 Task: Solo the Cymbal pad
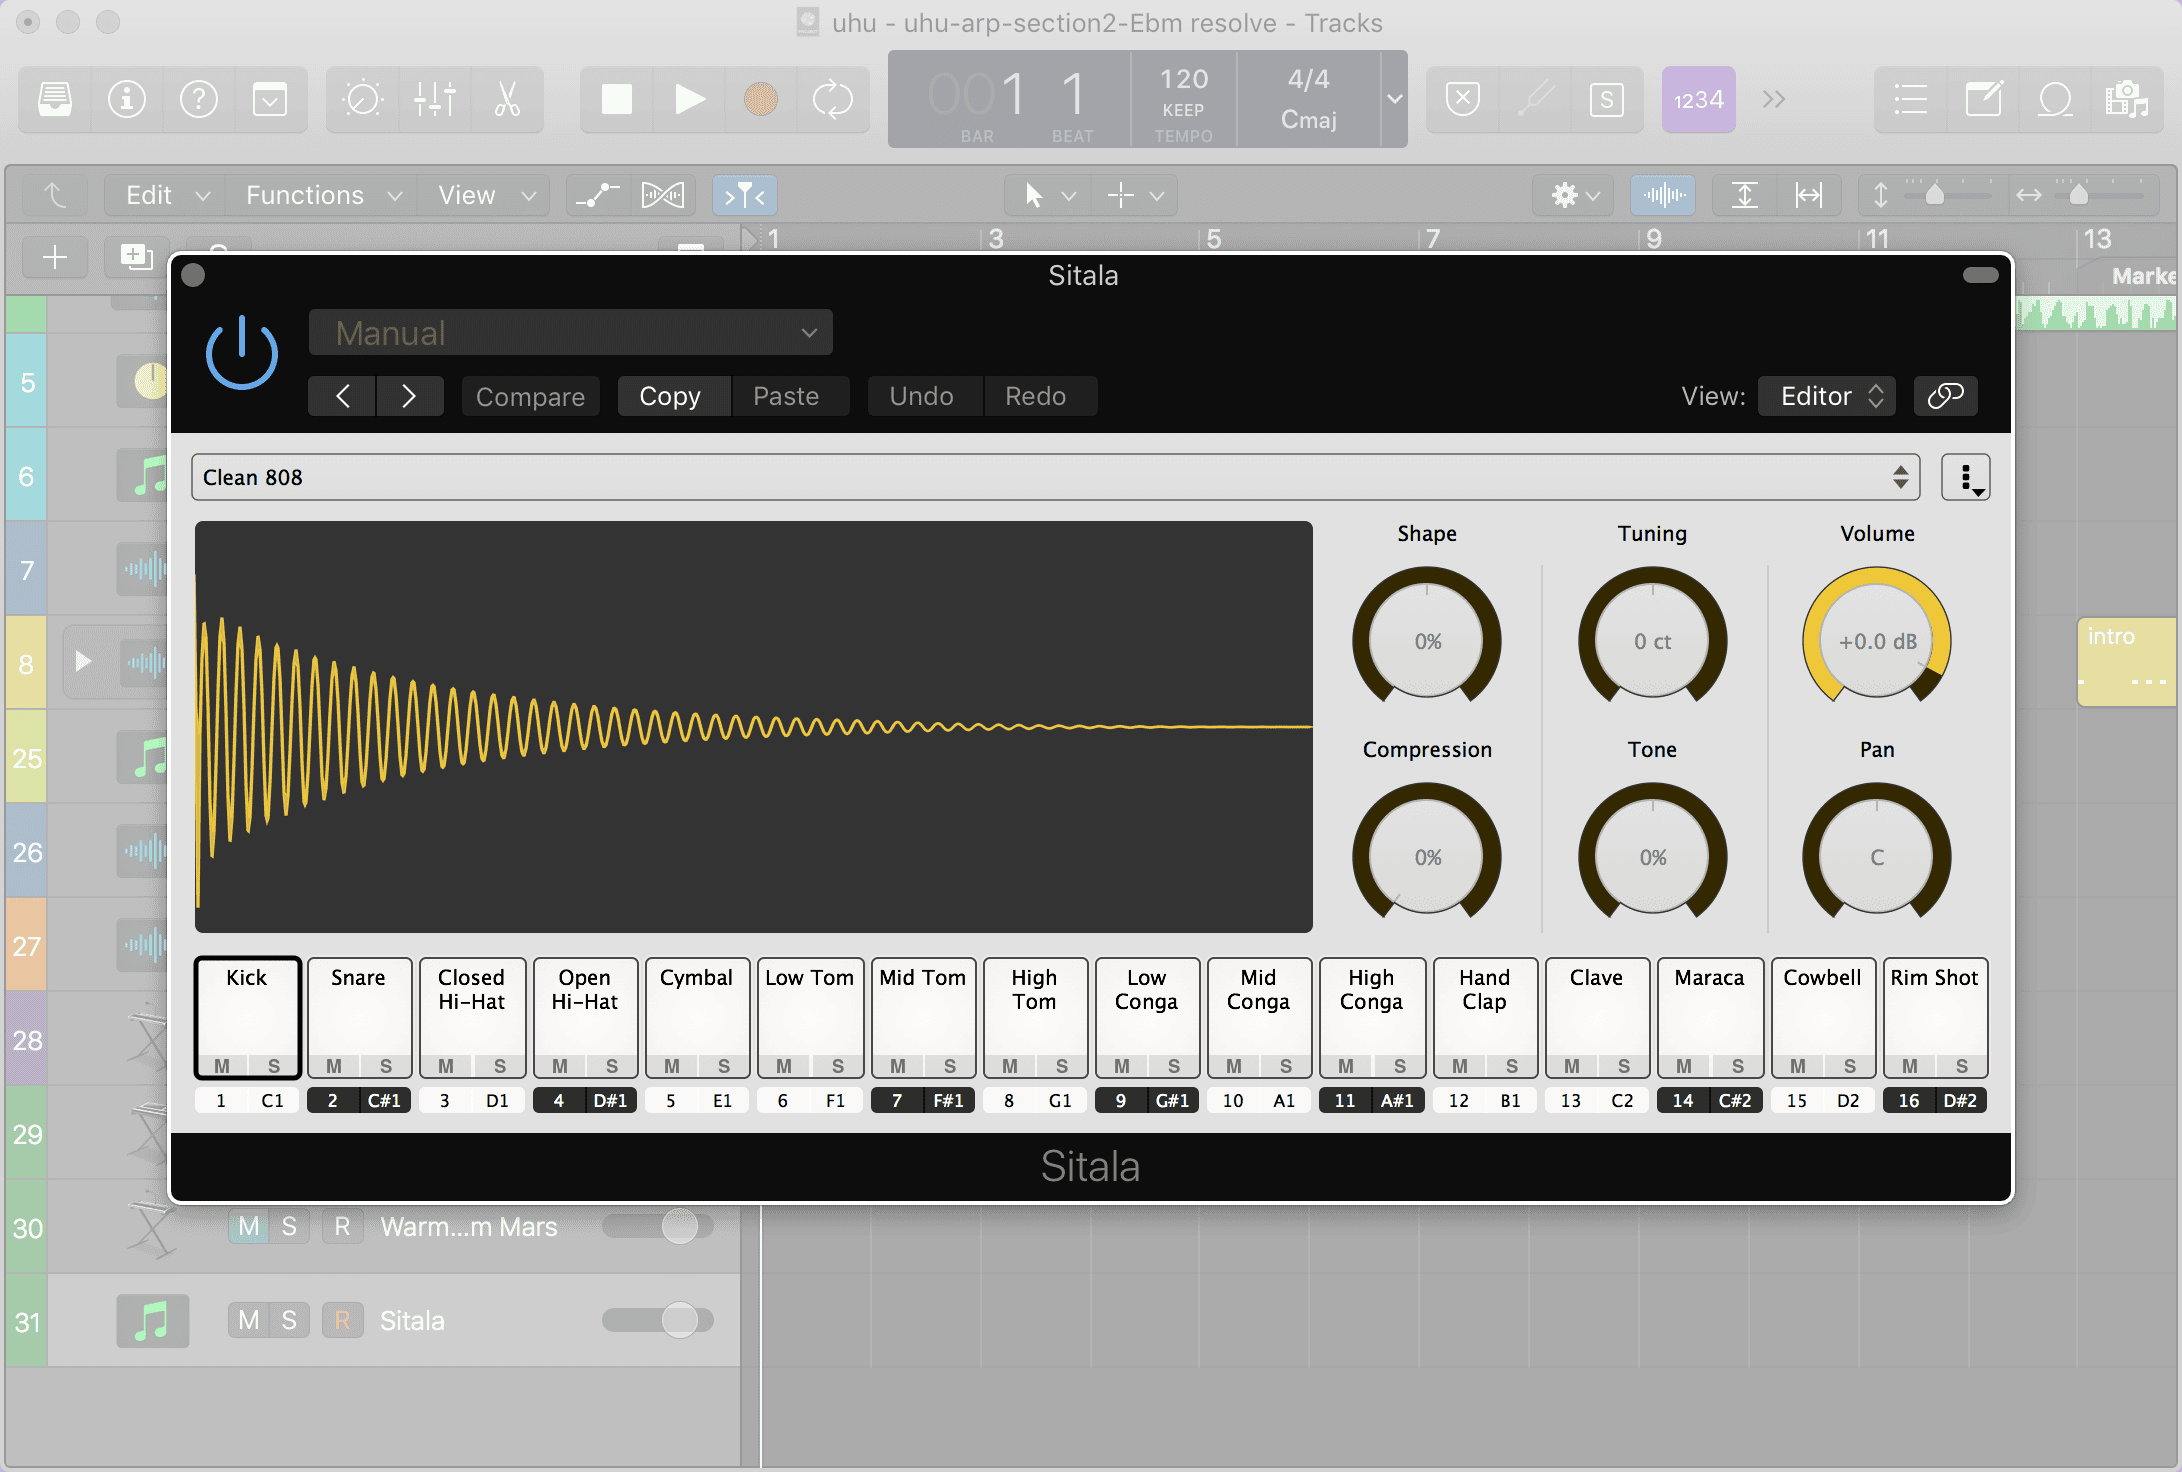pos(724,1066)
